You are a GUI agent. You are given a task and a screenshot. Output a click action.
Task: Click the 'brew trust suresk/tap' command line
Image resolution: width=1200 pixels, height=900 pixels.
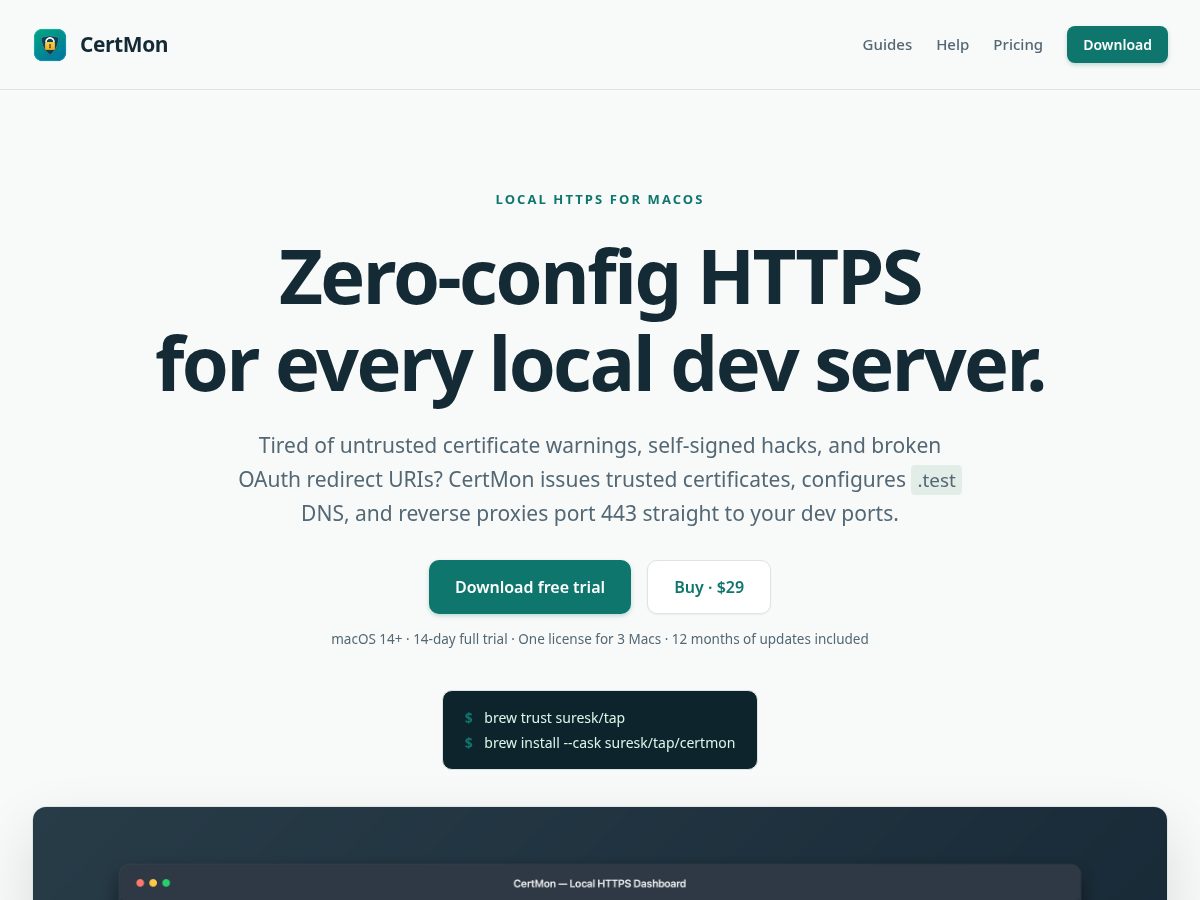click(554, 718)
